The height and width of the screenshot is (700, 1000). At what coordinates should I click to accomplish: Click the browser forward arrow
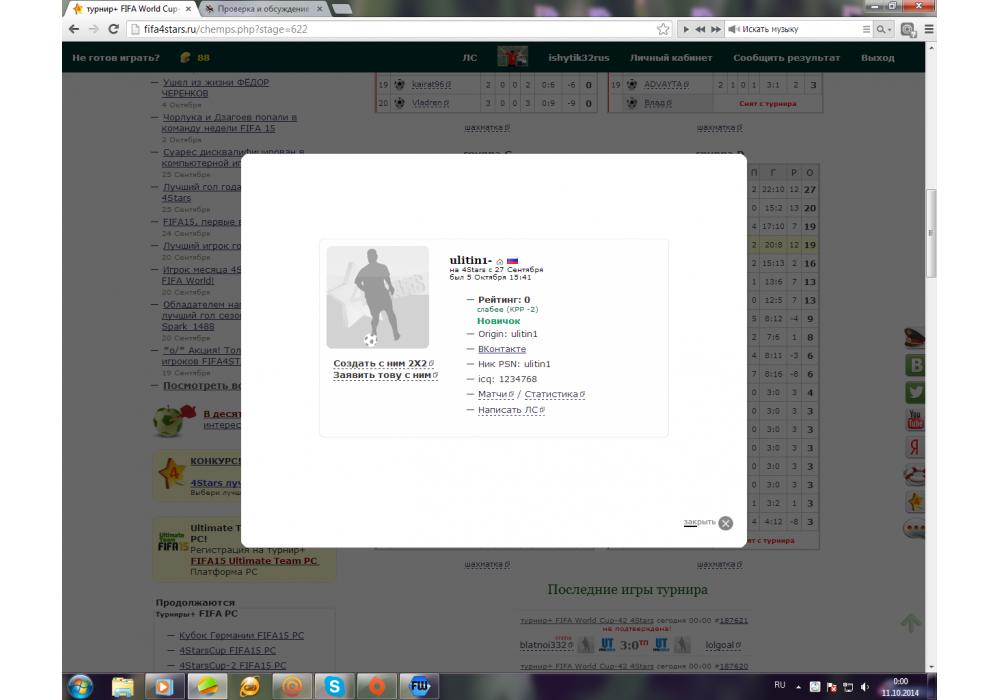click(x=94, y=29)
